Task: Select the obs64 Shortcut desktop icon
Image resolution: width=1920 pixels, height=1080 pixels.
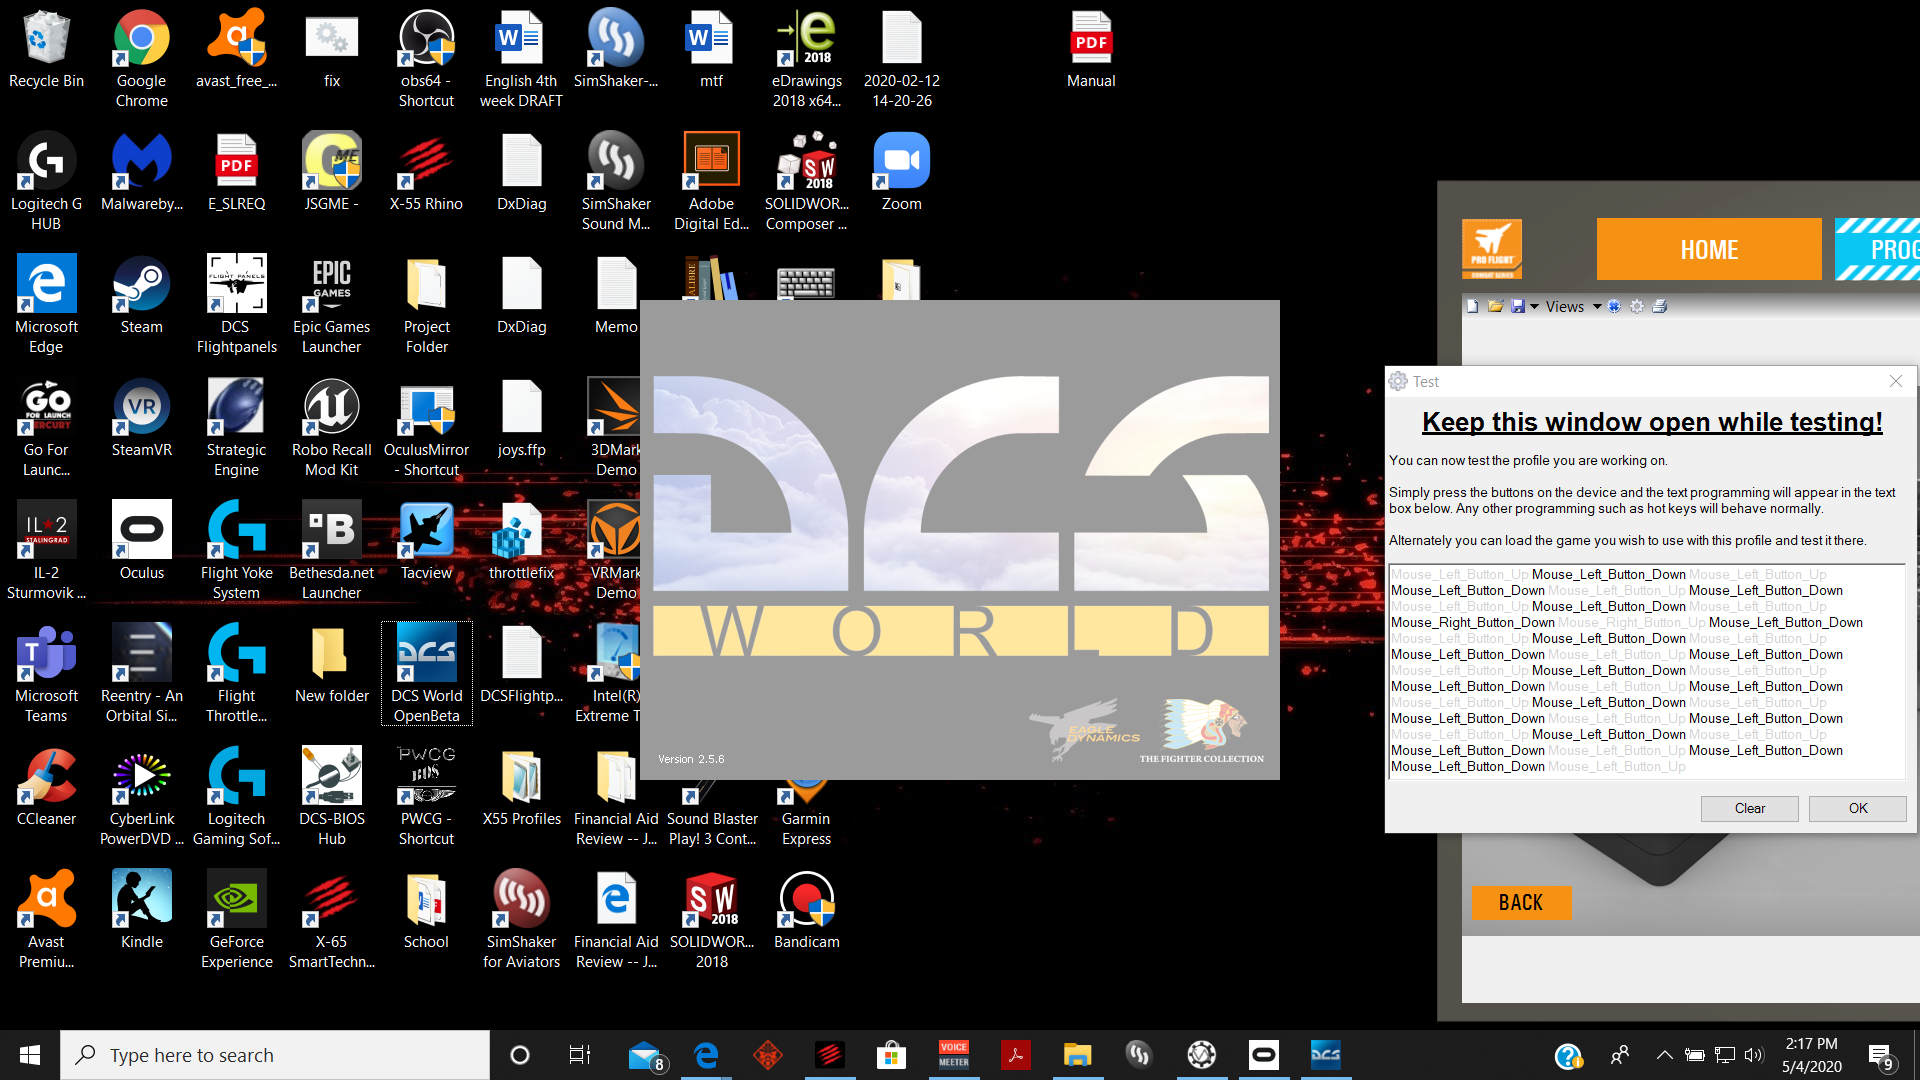Action: coord(426,59)
